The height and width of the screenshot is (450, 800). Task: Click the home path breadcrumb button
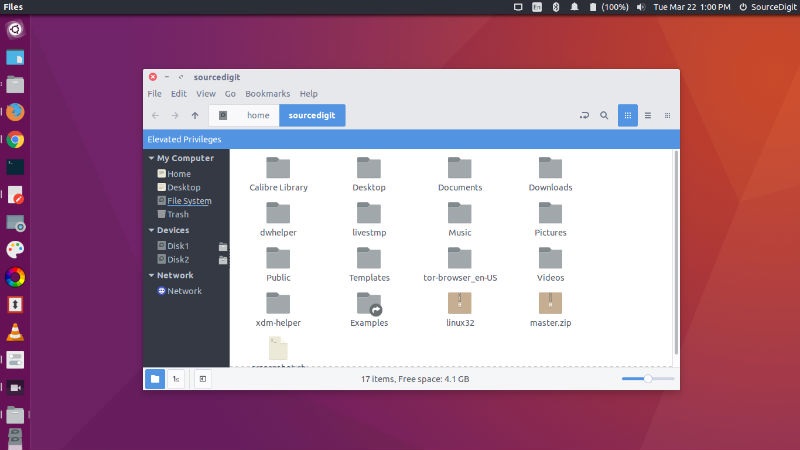point(258,116)
